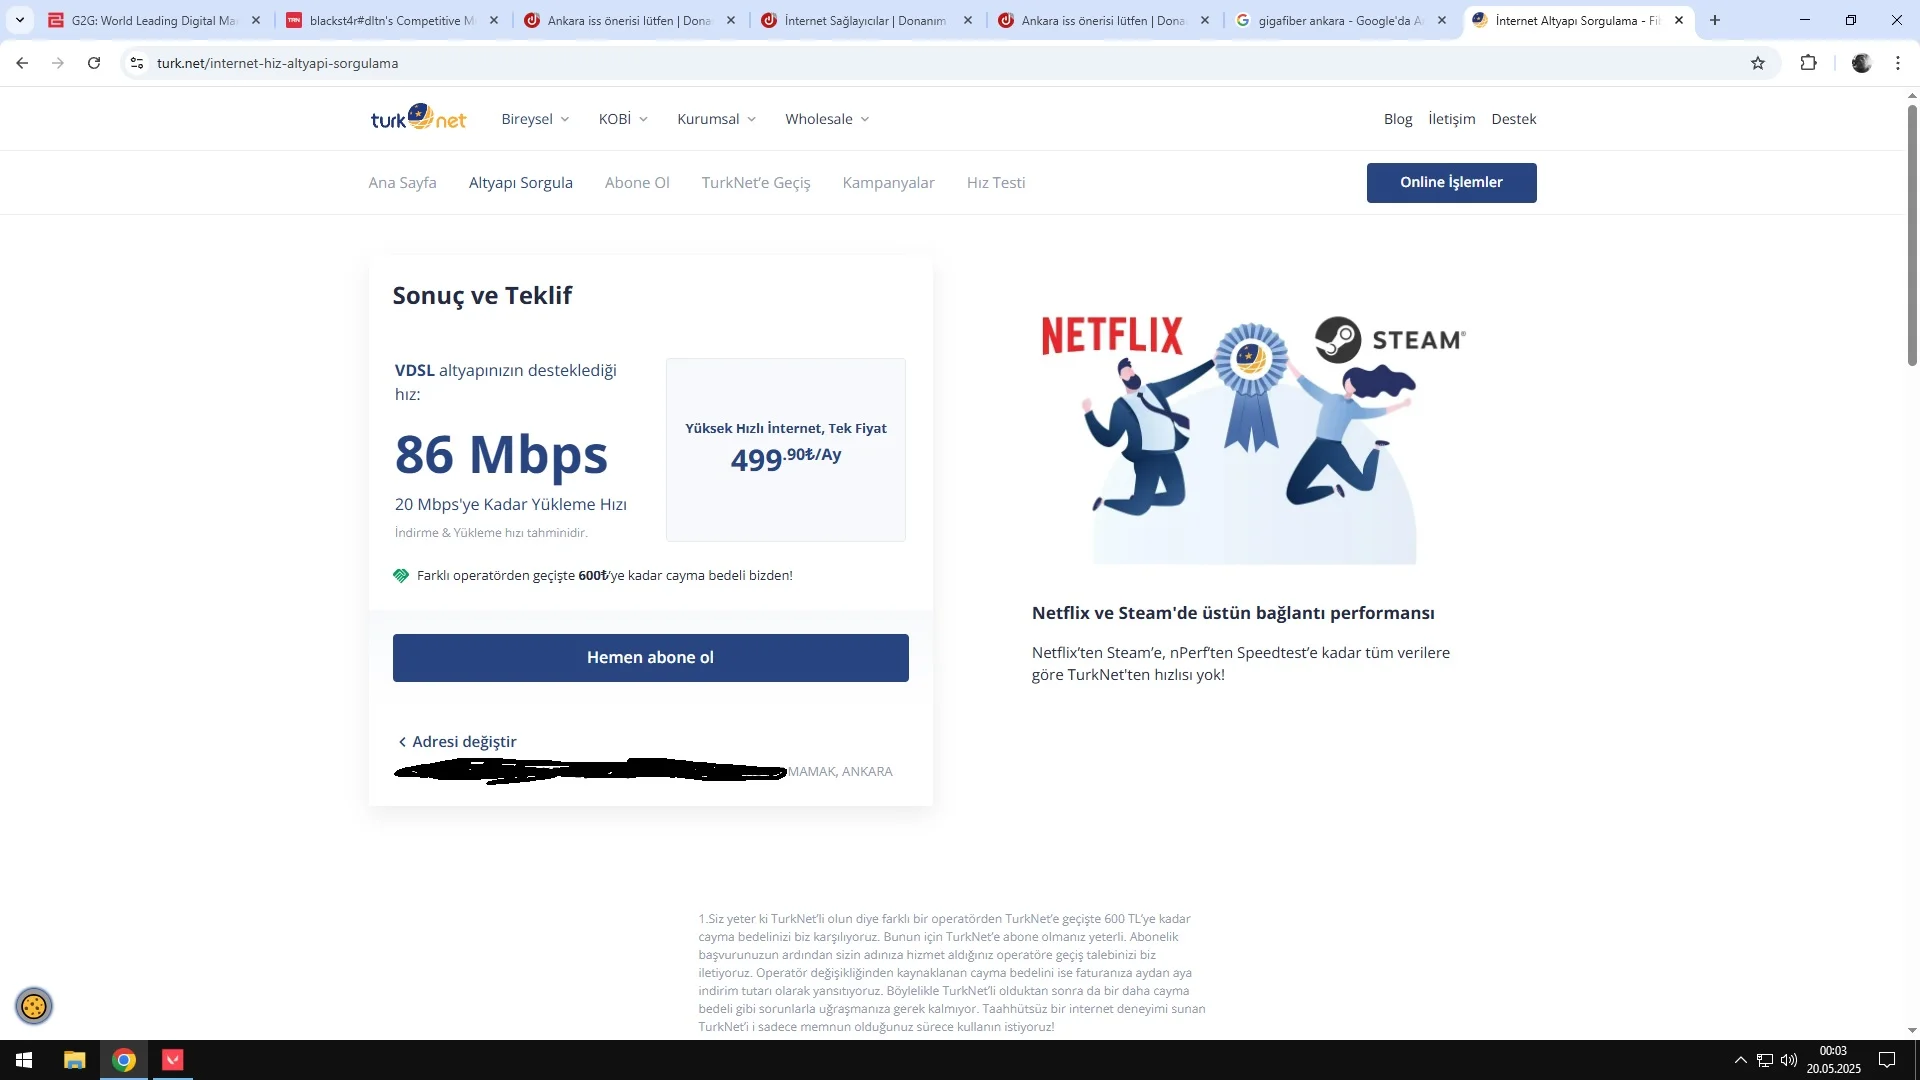
Task: Click the Hemen abone ol button
Action: click(650, 658)
